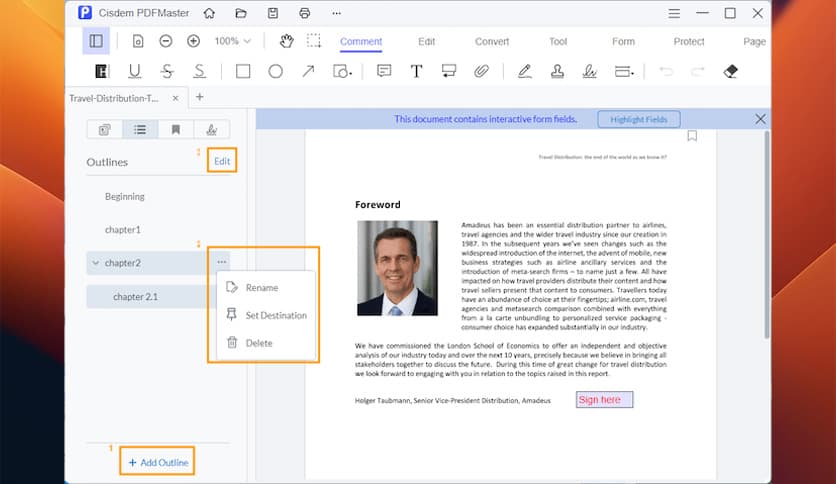Screen dimensions: 836x484
Task: Click the Redo arrow
Action: pyautogui.click(x=698, y=71)
